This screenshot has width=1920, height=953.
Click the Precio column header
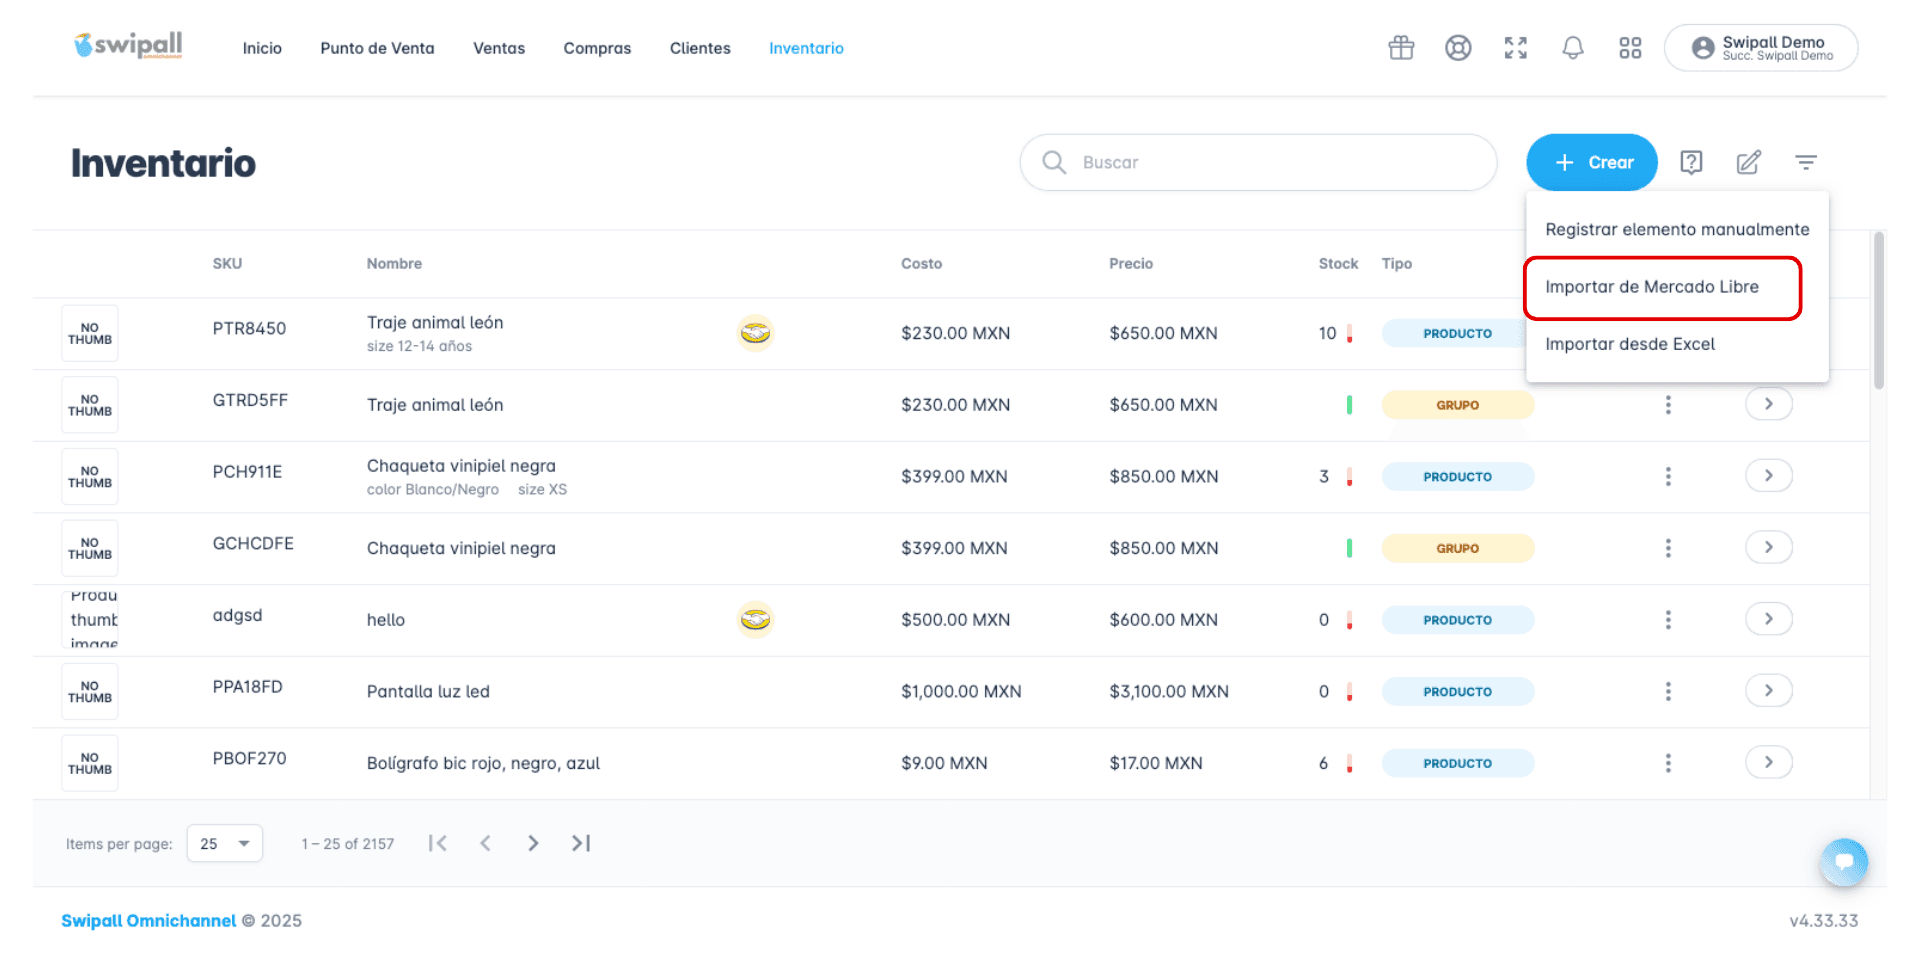[x=1131, y=264]
